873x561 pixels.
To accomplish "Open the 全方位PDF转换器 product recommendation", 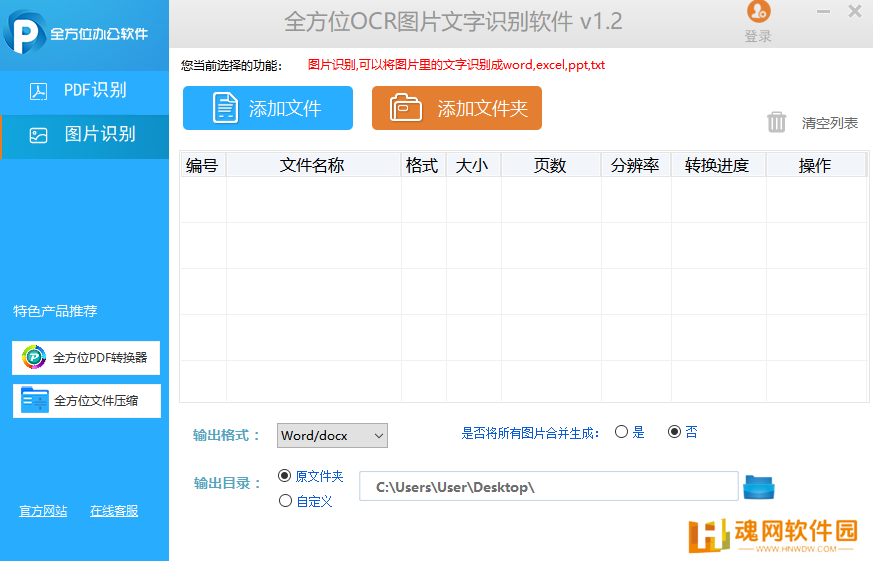I will [86, 357].
